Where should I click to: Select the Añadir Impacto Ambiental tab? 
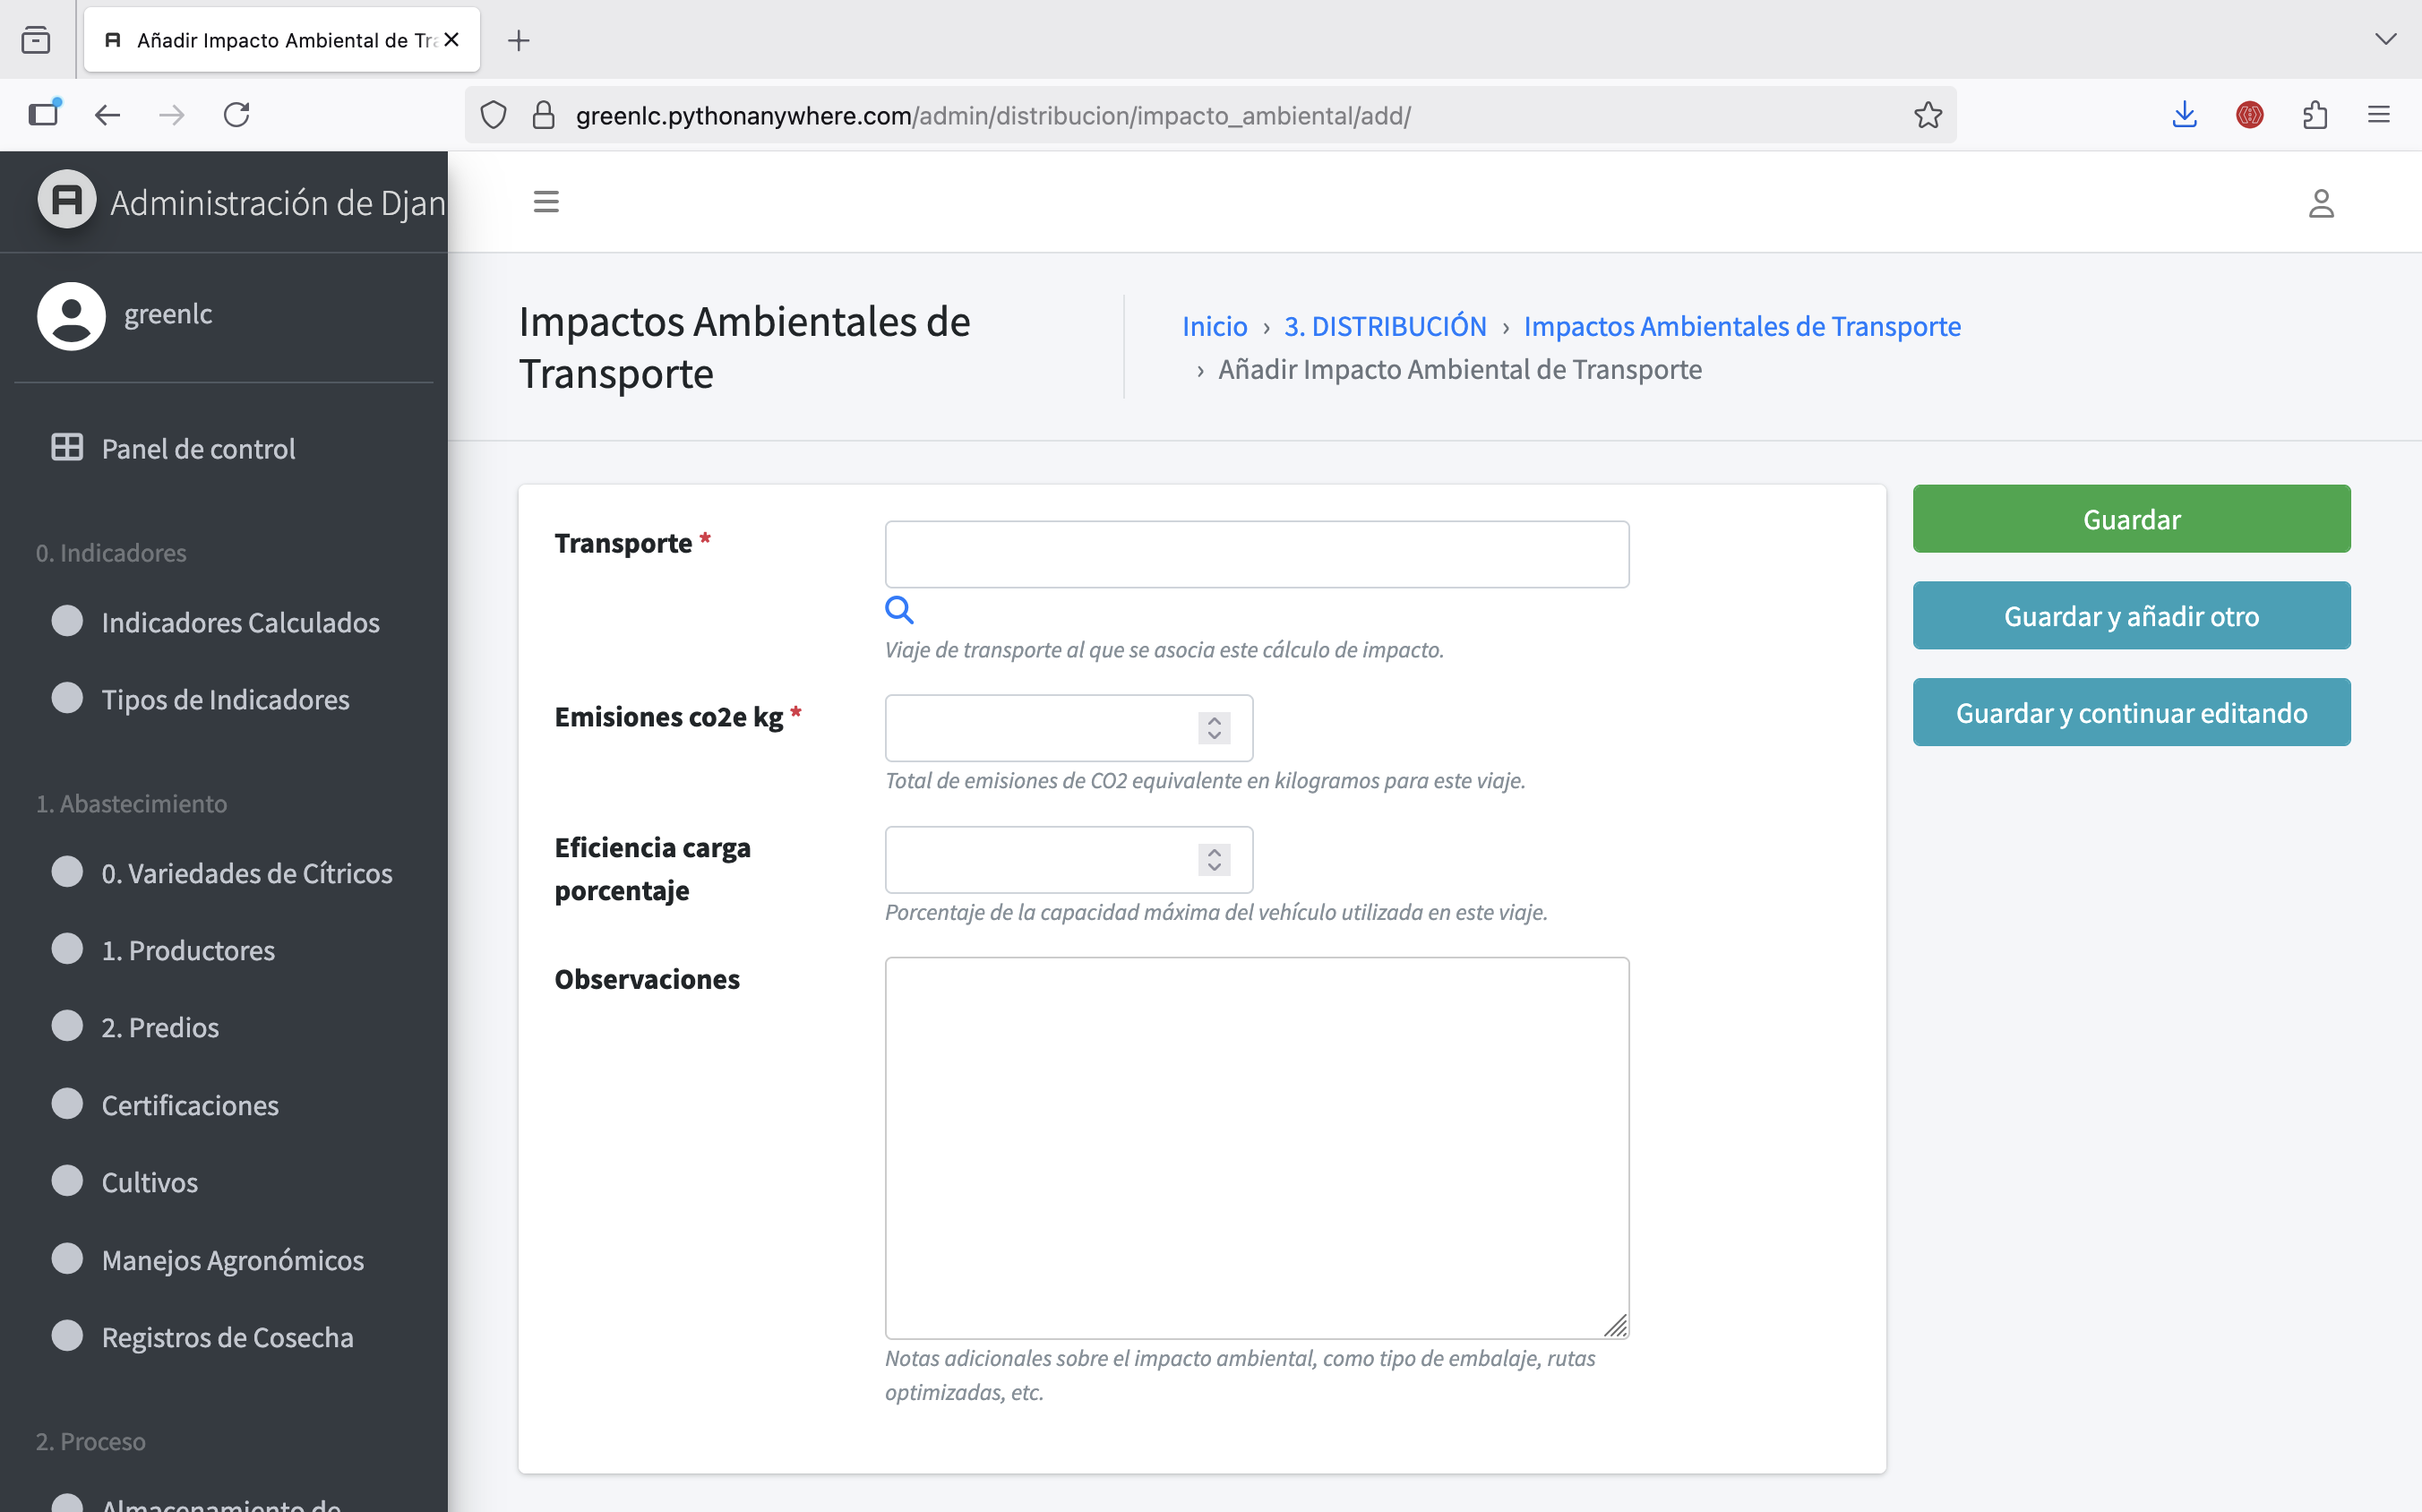coord(270,39)
